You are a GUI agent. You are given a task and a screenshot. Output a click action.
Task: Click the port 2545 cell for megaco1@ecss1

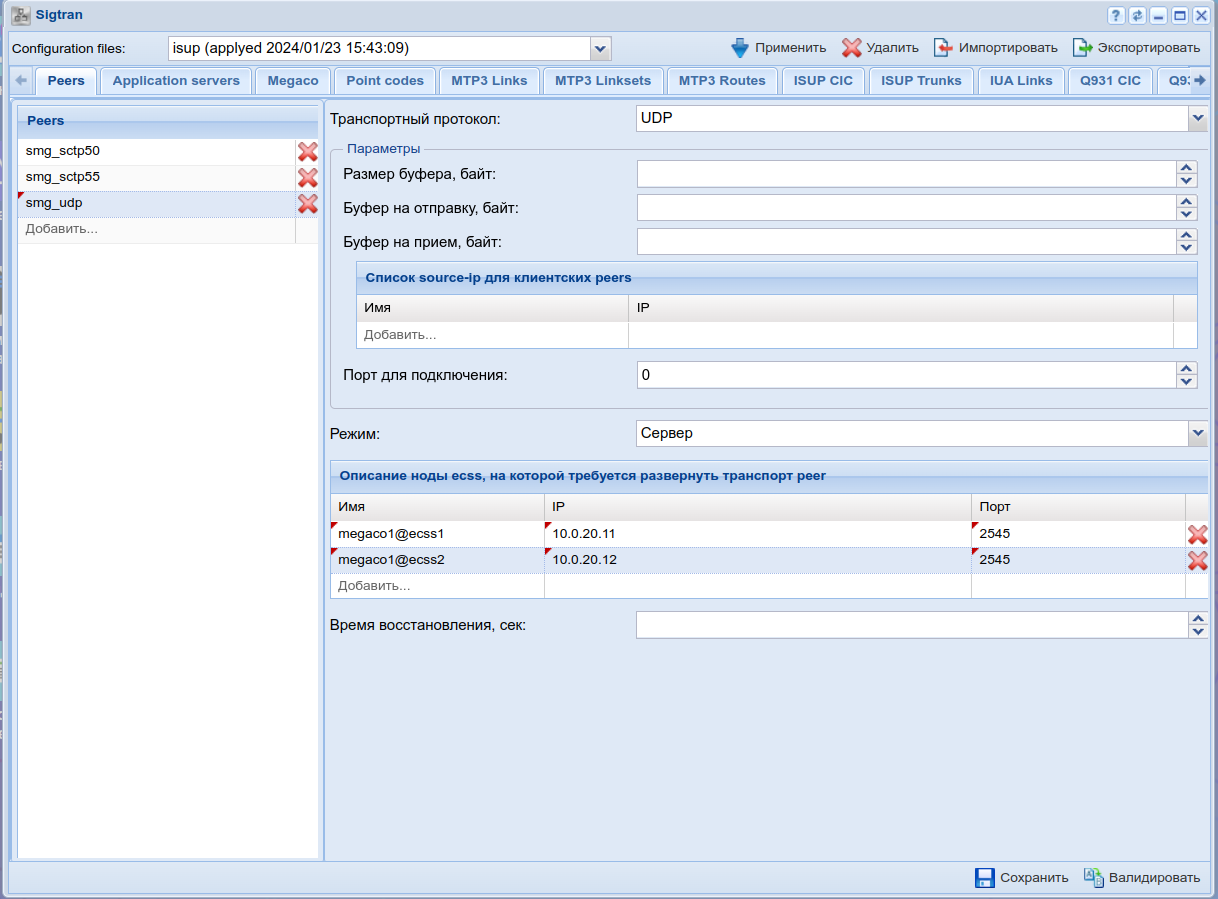(x=1078, y=534)
